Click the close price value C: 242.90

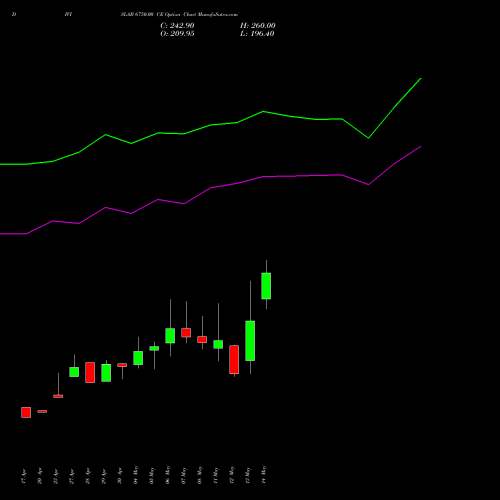177,26
